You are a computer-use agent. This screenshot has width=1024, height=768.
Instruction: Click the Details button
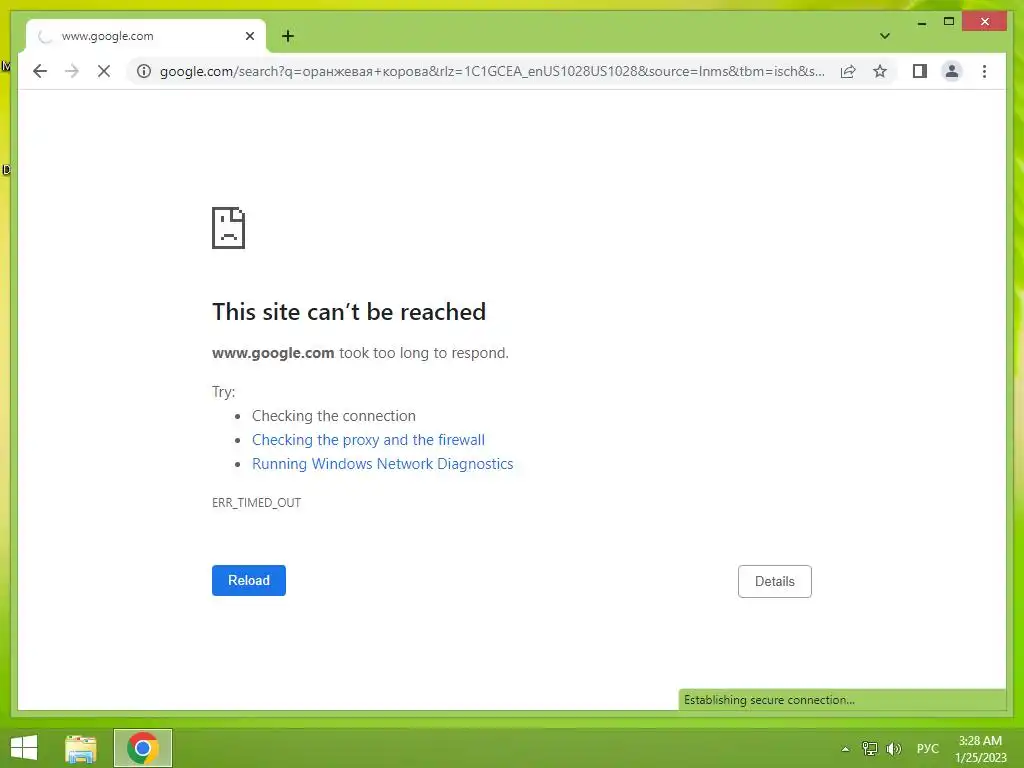(775, 581)
